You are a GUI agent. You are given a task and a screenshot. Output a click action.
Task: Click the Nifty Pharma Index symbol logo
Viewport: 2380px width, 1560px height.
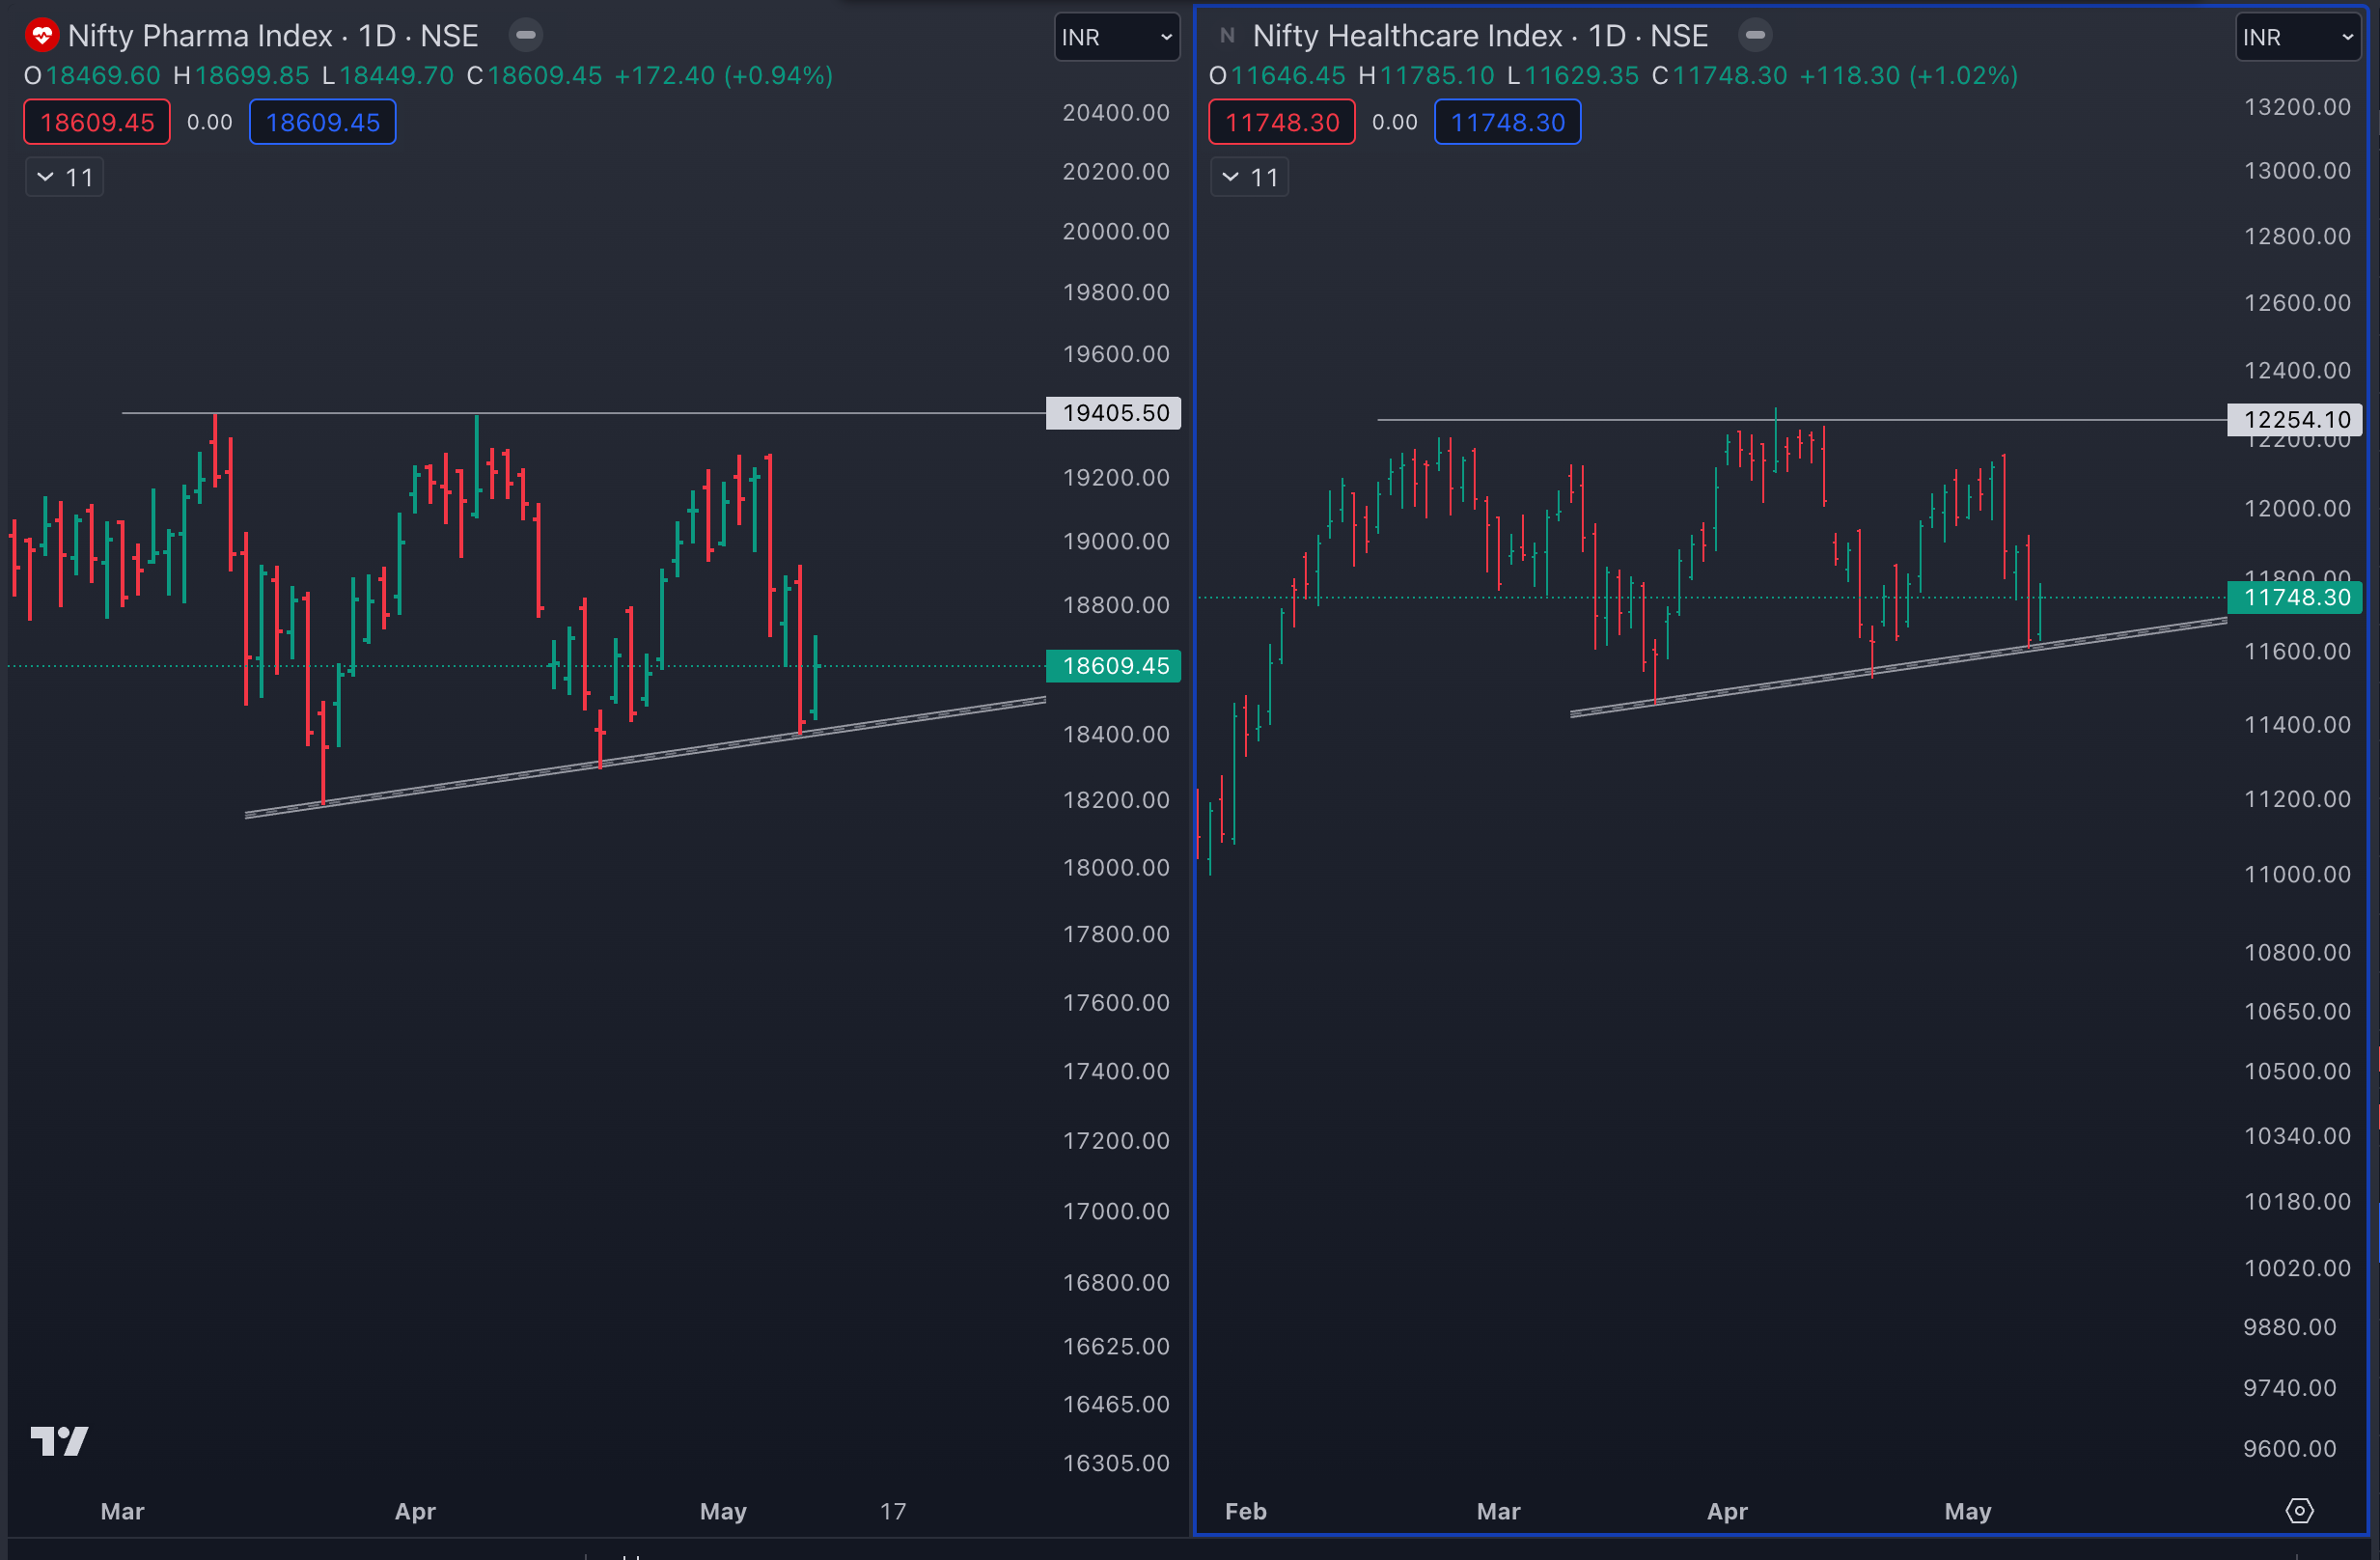pos(41,36)
